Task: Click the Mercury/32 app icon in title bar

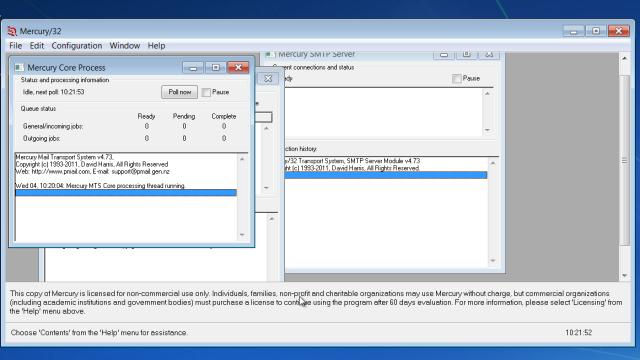Action: [x=12, y=31]
